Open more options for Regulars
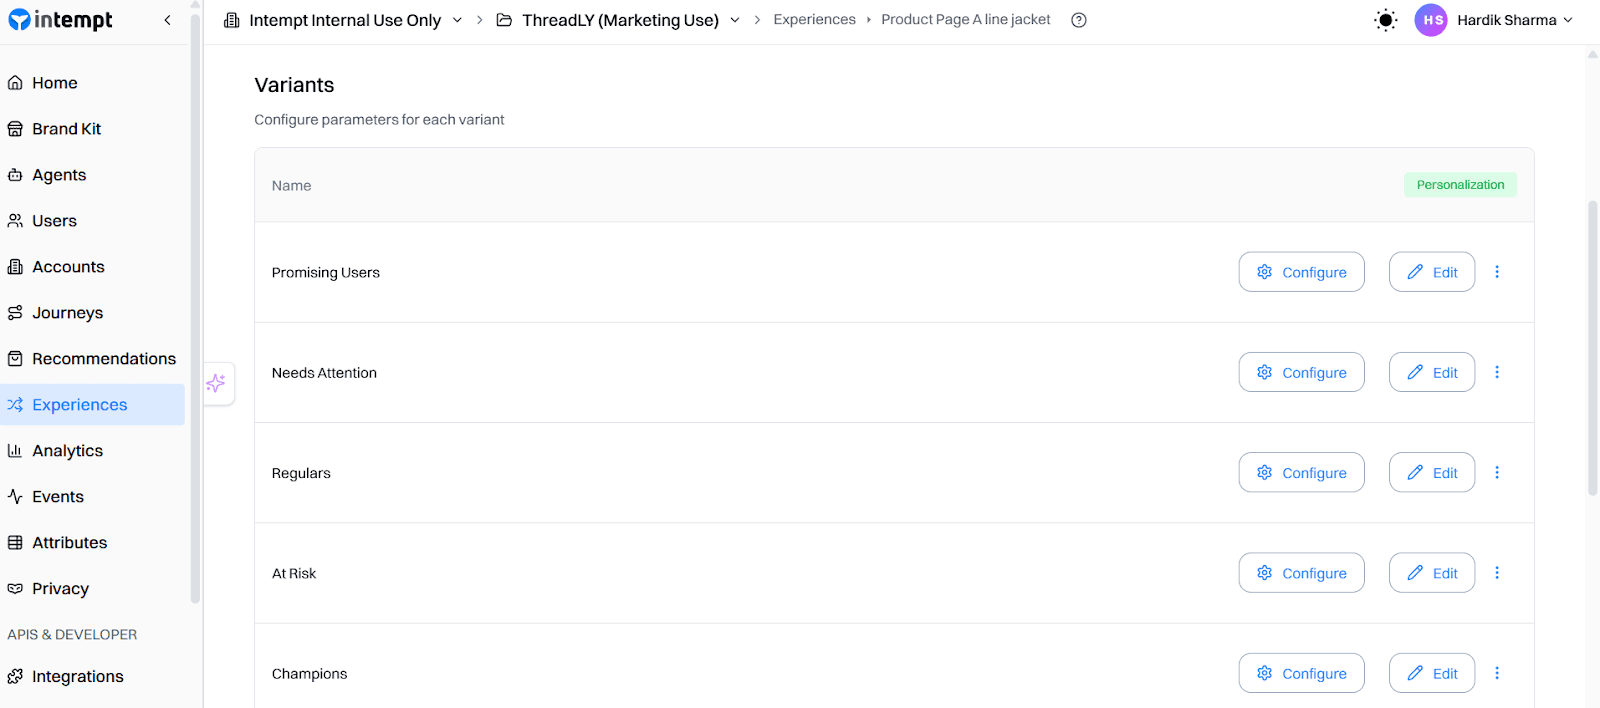1600x708 pixels. pos(1497,472)
